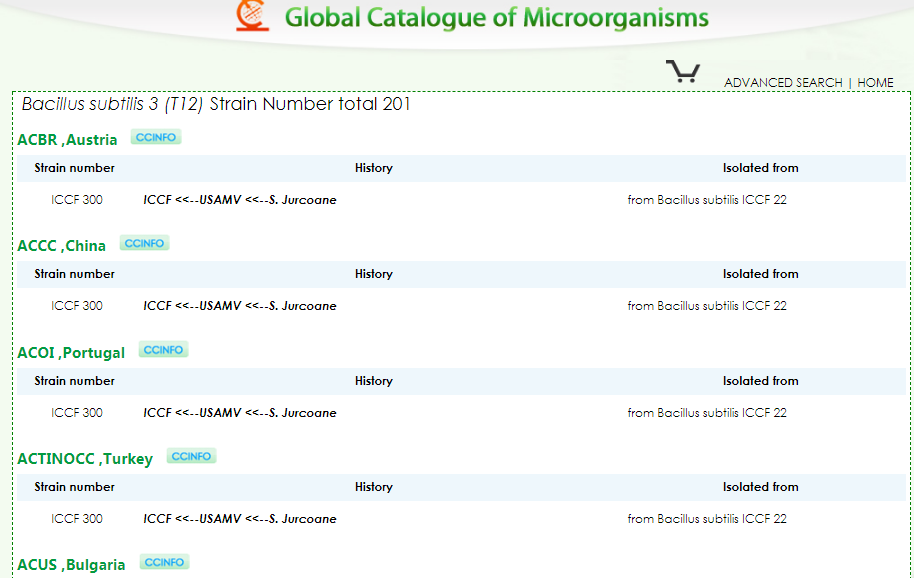
Task: Open the ACOI, Portugal collection heading
Action: pos(71,353)
